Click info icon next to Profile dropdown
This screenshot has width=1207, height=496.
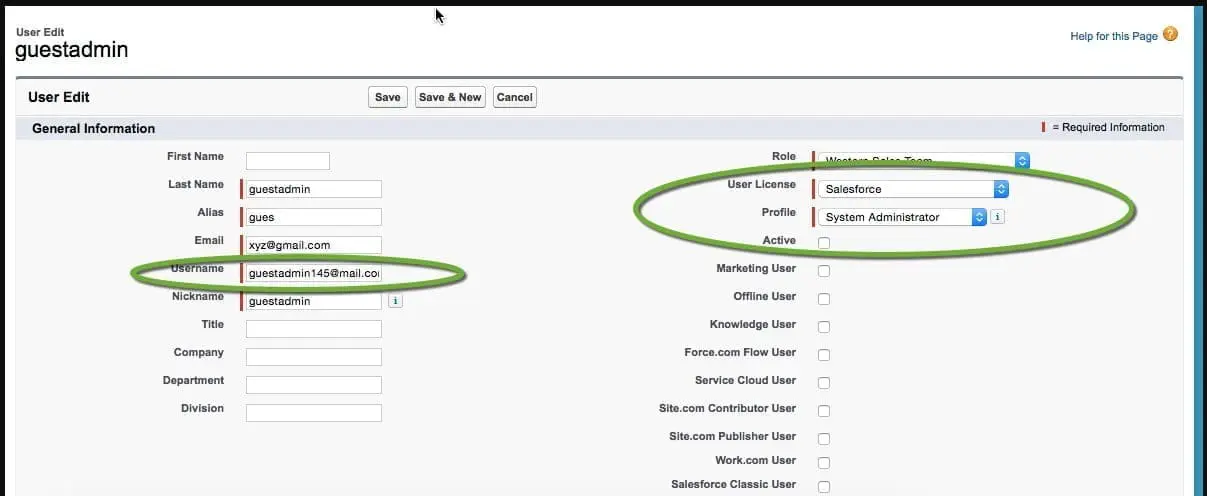click(998, 217)
